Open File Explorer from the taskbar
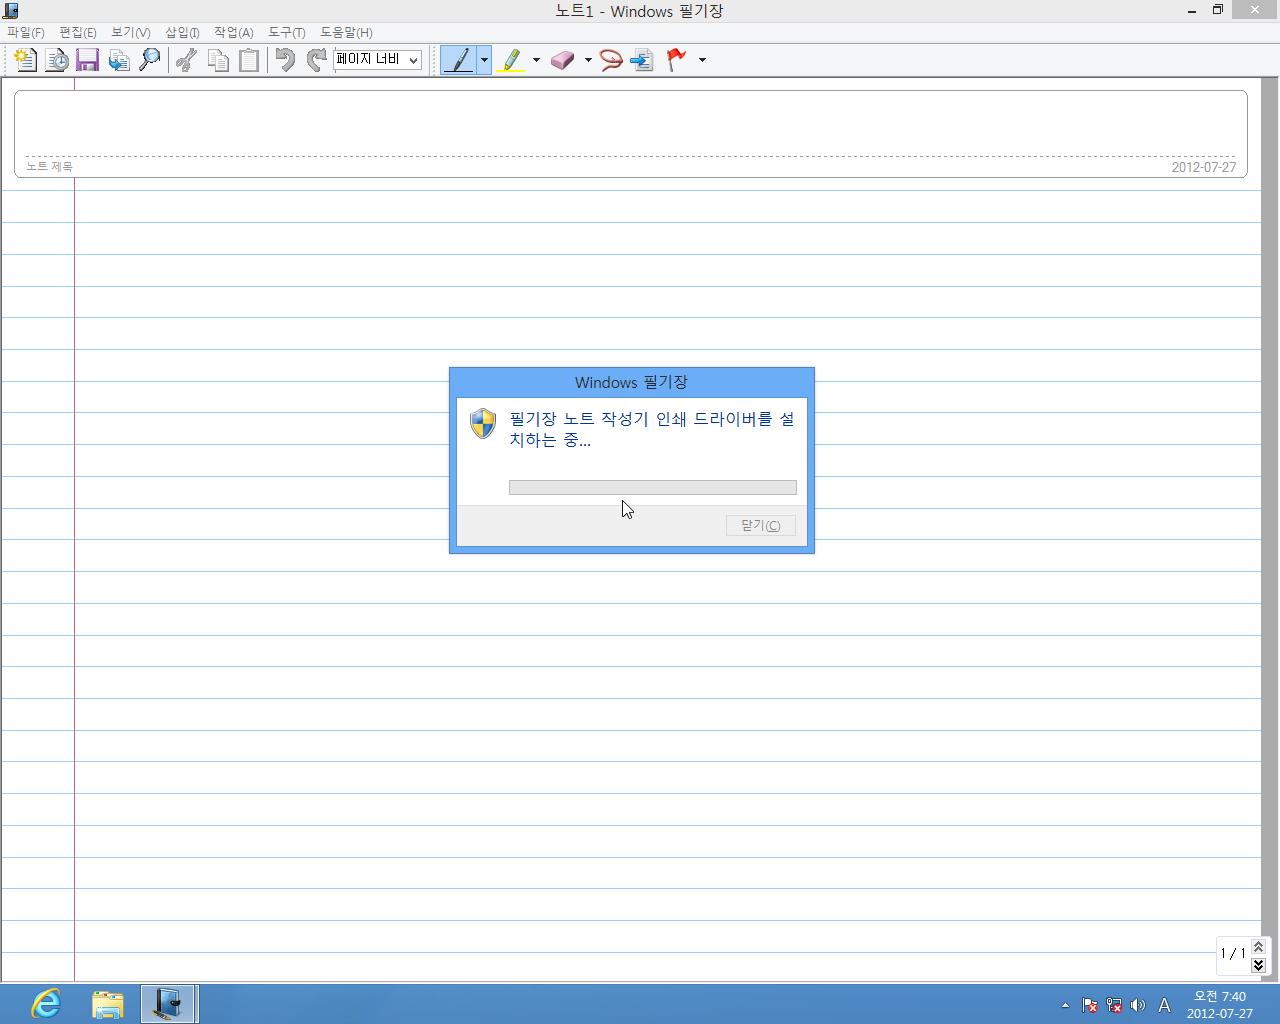Viewport: 1280px width, 1024px height. (107, 1003)
